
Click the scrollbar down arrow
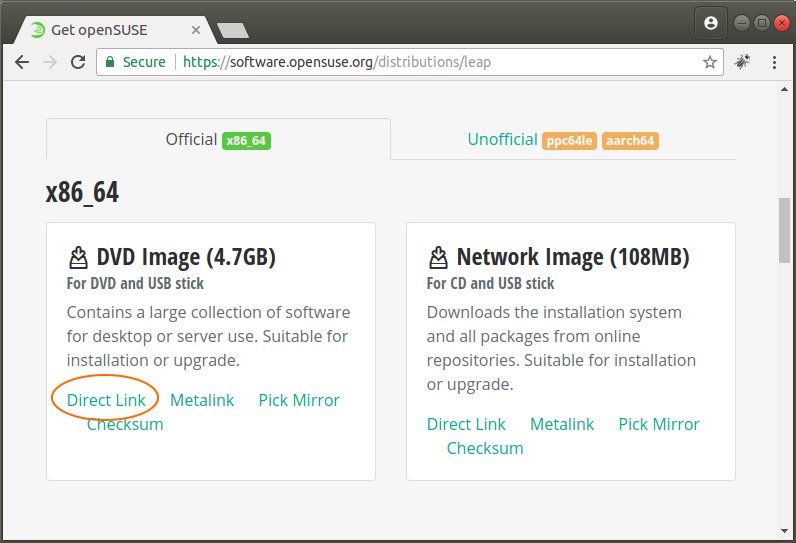[x=784, y=531]
